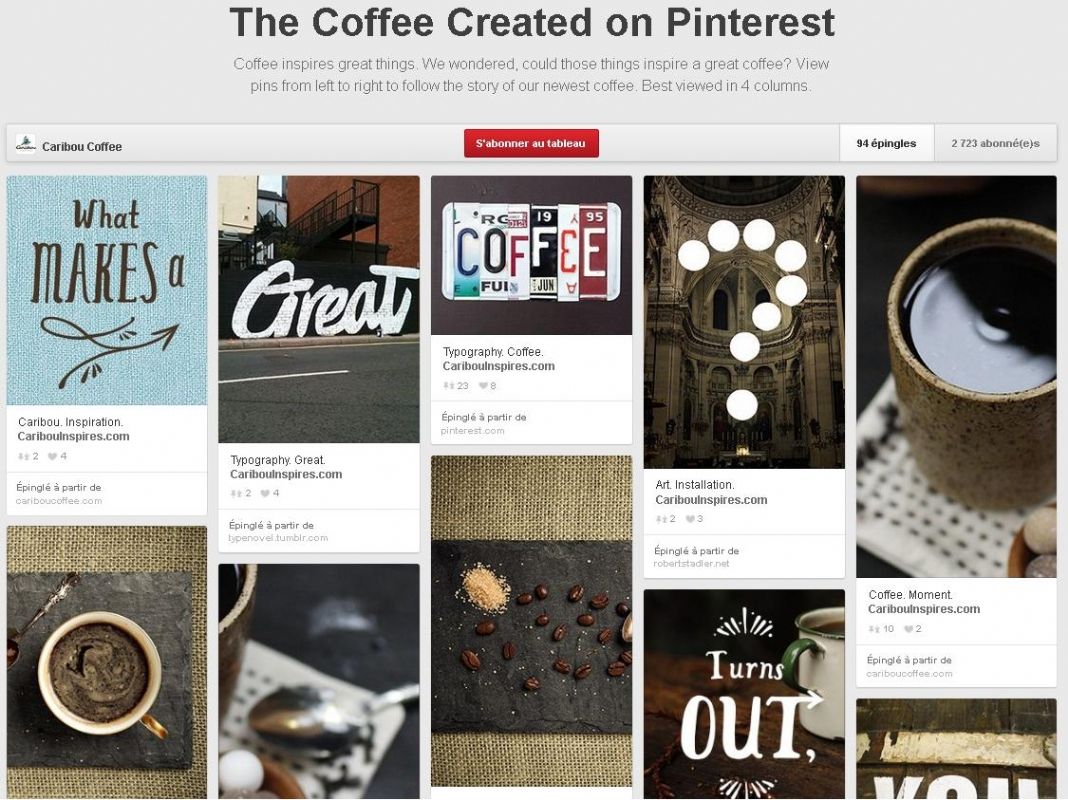Click the S'abonner au tableau button
The width and height of the screenshot is (1068, 800).
point(531,144)
